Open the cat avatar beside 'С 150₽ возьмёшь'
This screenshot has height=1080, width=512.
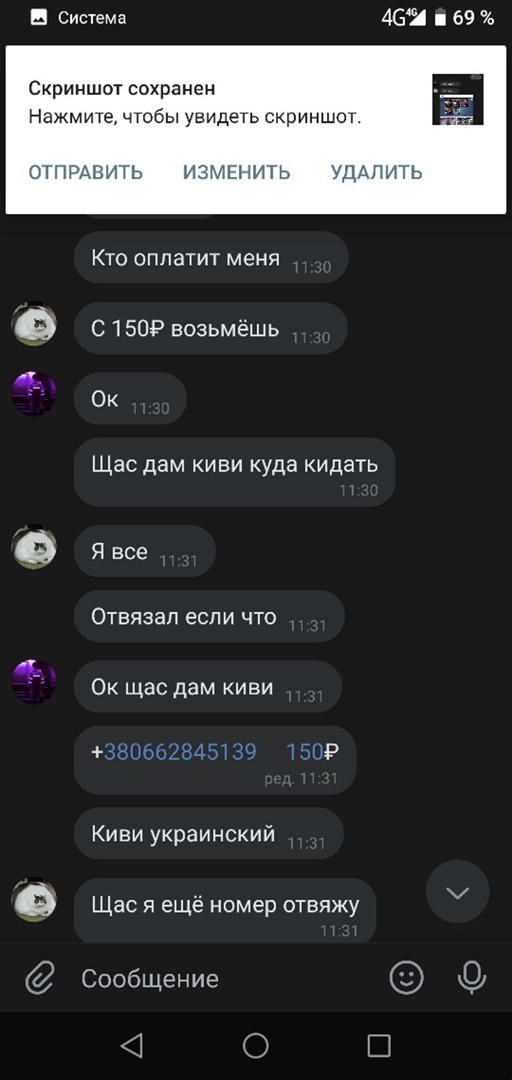coord(34,324)
